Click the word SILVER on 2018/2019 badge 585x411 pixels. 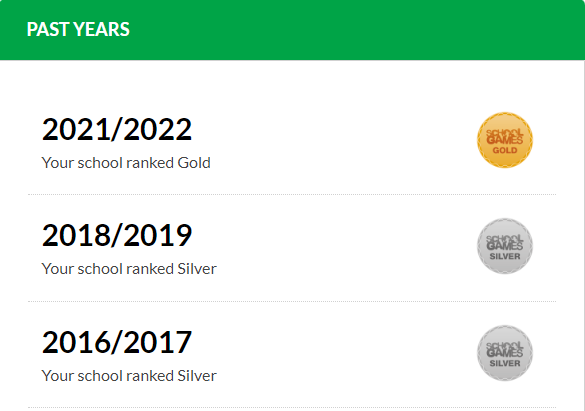point(505,257)
